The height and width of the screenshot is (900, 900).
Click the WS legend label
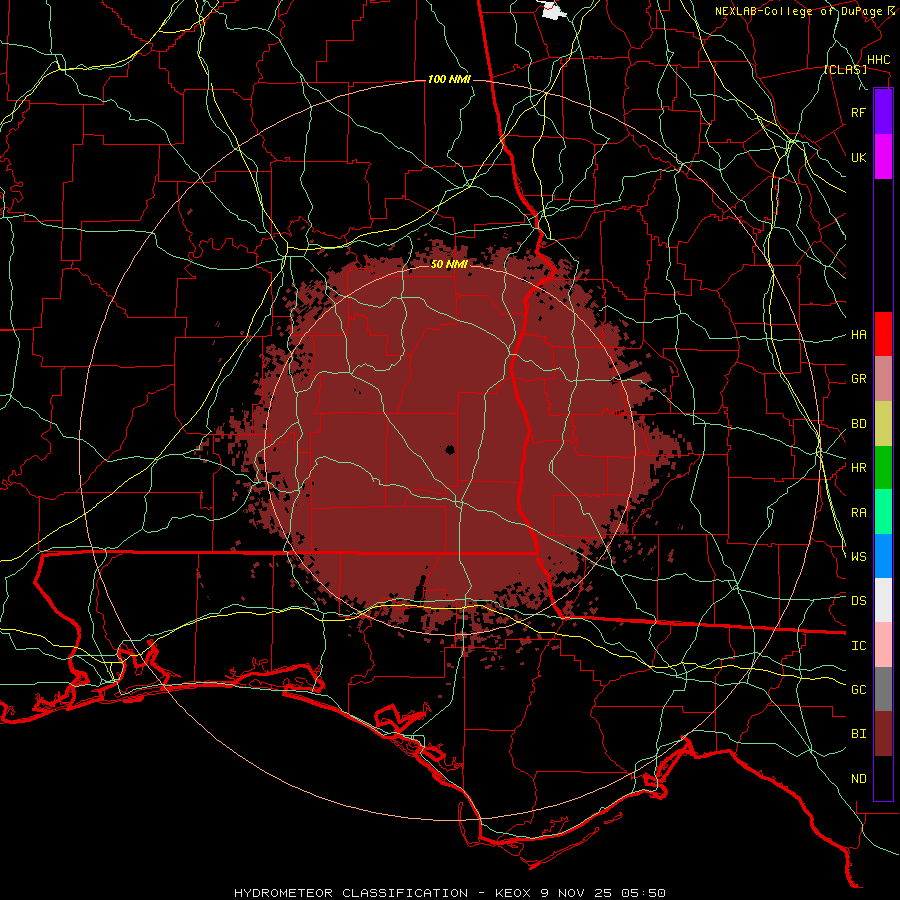tap(858, 557)
